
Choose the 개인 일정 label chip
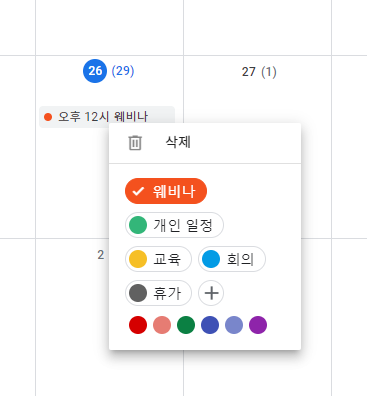pos(174,225)
